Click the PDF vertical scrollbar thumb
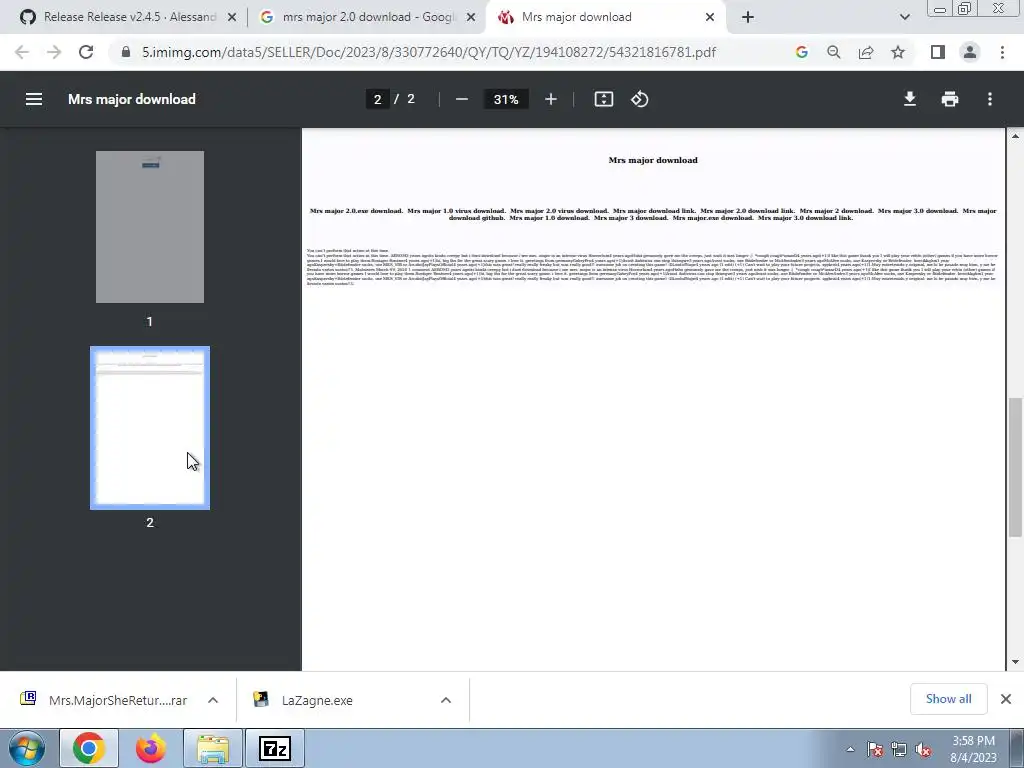Image resolution: width=1024 pixels, height=768 pixels. (1015, 466)
